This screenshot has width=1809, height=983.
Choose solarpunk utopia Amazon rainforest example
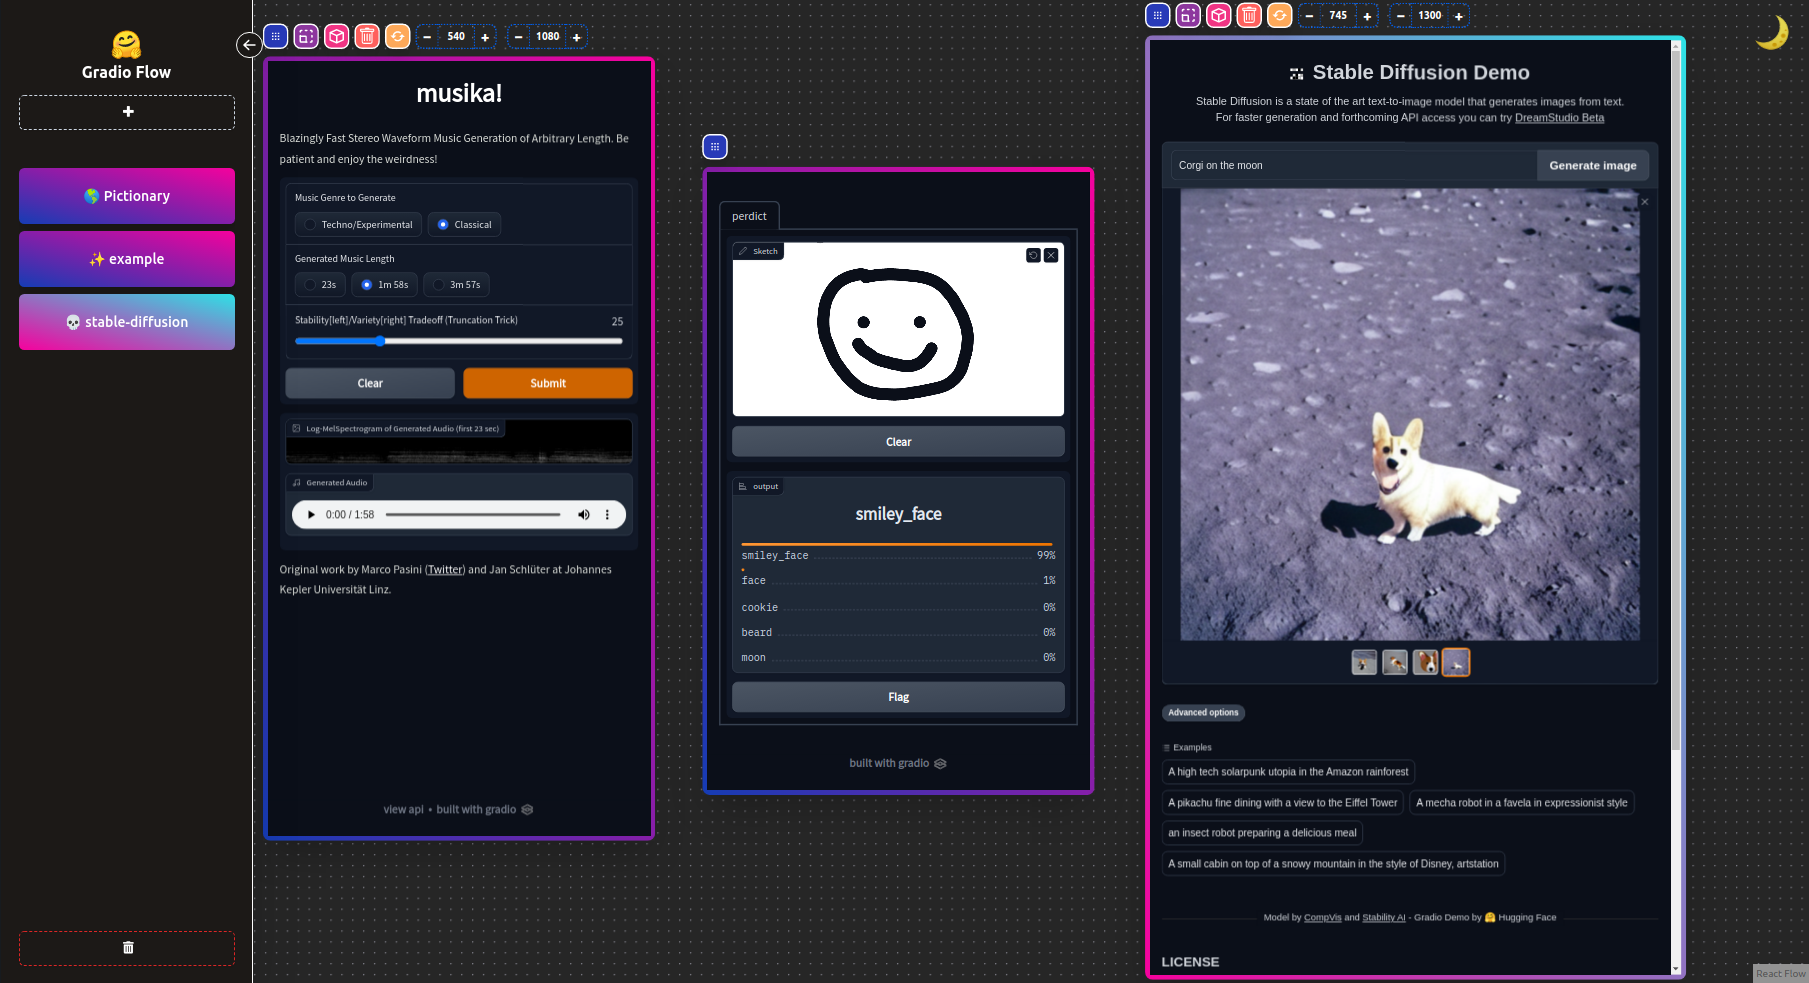[x=1288, y=772]
